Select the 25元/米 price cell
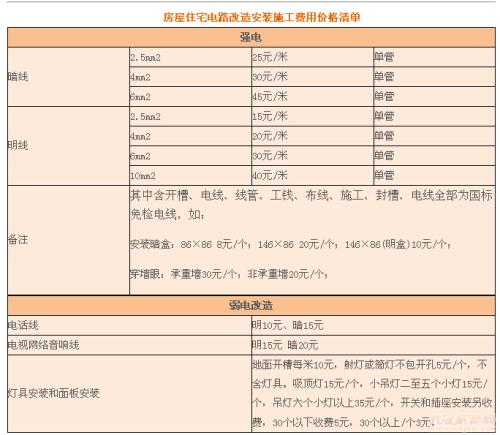Image resolution: width=500 pixels, height=435 pixels. tap(312, 57)
